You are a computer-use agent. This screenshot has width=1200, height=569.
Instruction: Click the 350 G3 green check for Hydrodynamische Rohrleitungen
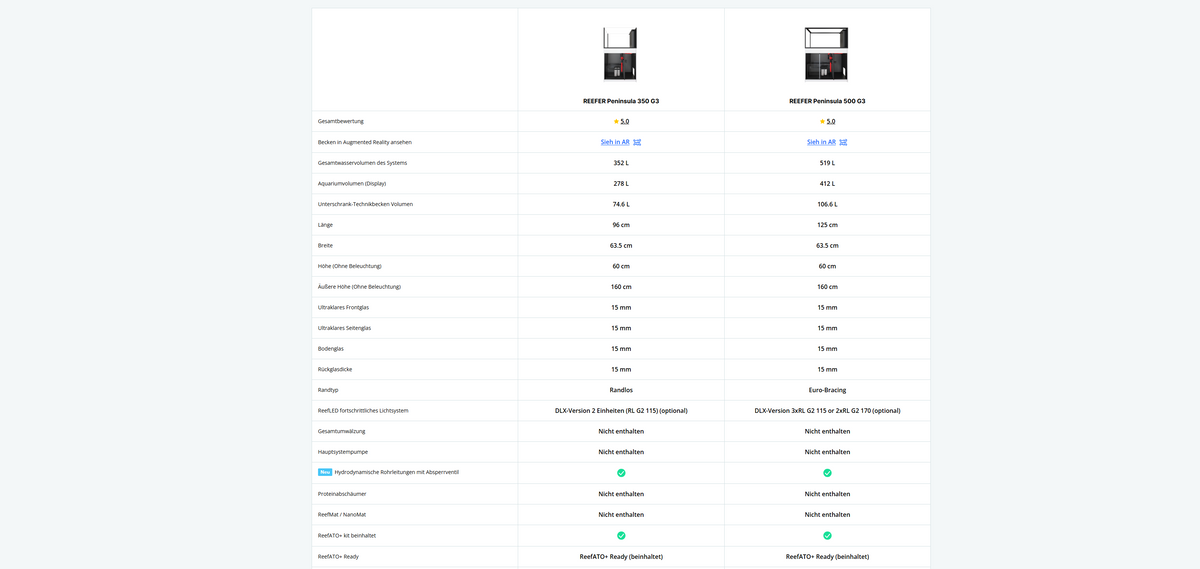(621, 473)
